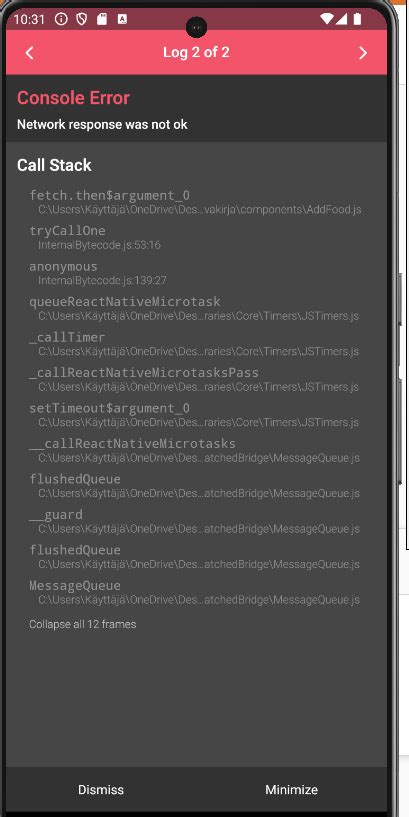Tap the Wi-Fi status bar icon
Screen dimensions: 409x817
pyautogui.click(x=327, y=19)
